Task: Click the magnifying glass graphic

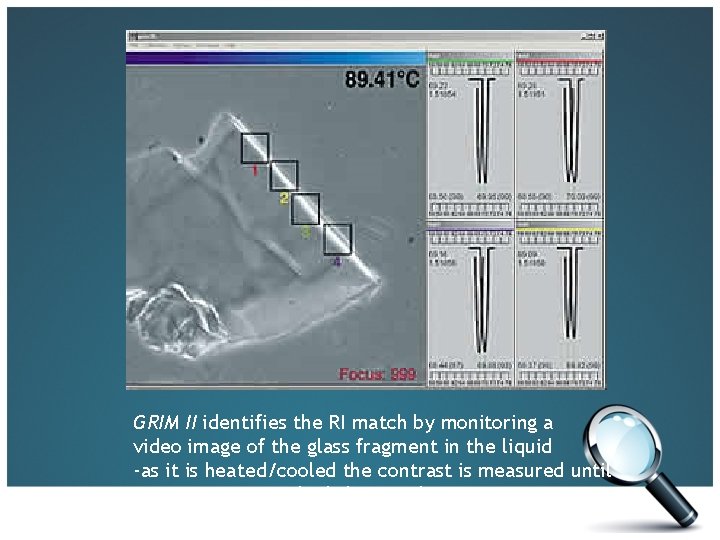Action: click(640, 465)
